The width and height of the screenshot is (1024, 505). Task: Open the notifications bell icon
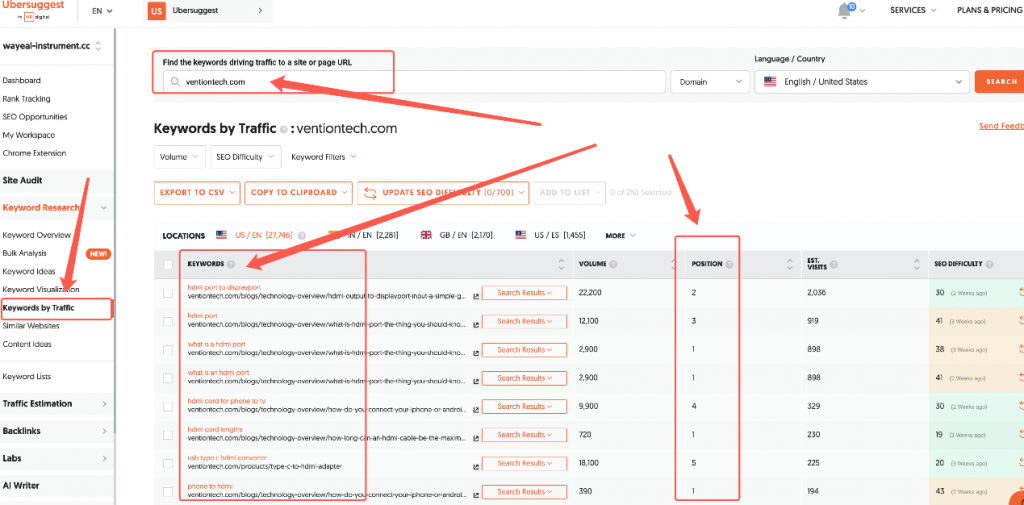(846, 11)
